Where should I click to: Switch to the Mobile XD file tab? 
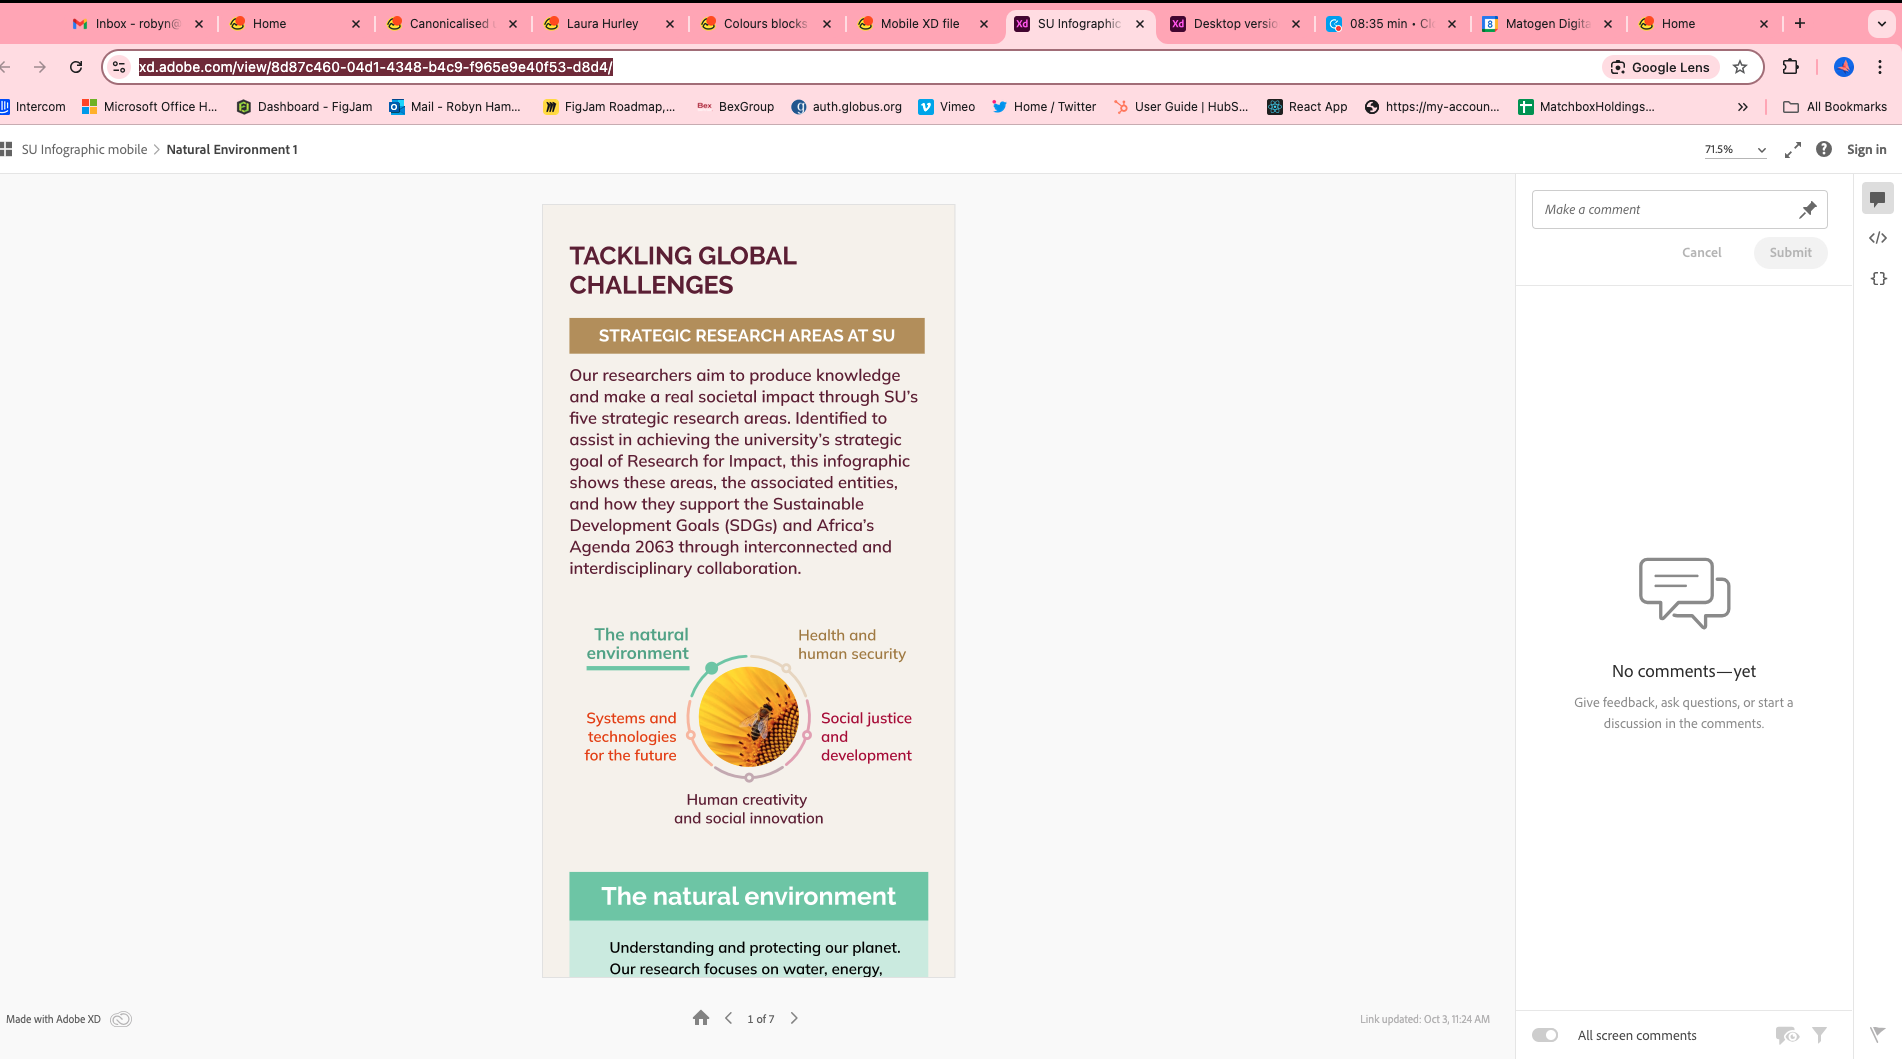919,24
